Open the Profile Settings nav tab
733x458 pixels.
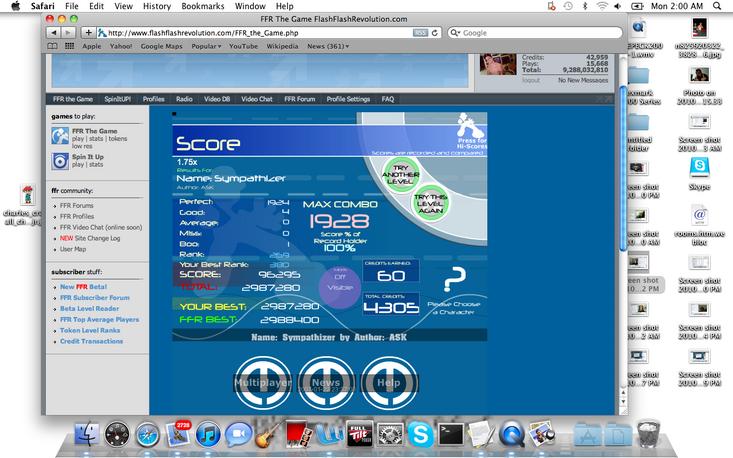pyautogui.click(x=348, y=99)
